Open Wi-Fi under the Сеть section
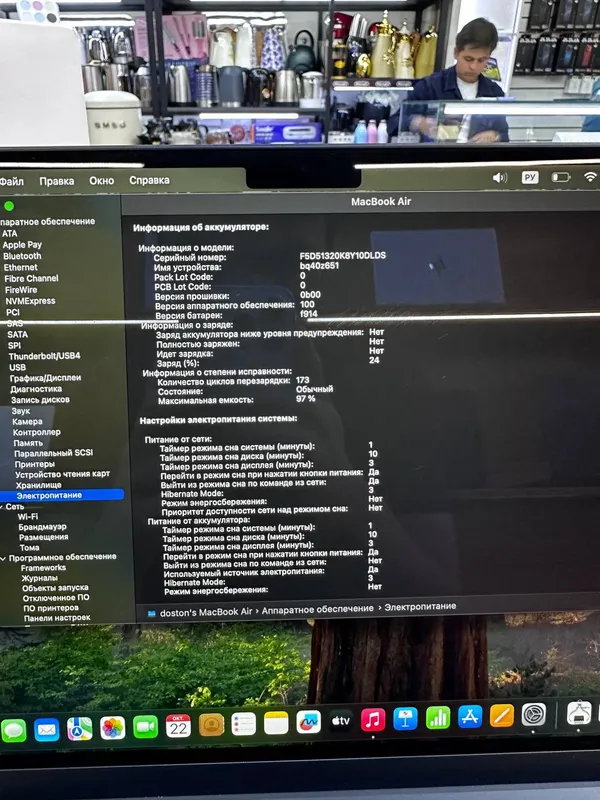Image resolution: width=600 pixels, height=800 pixels. [28, 517]
